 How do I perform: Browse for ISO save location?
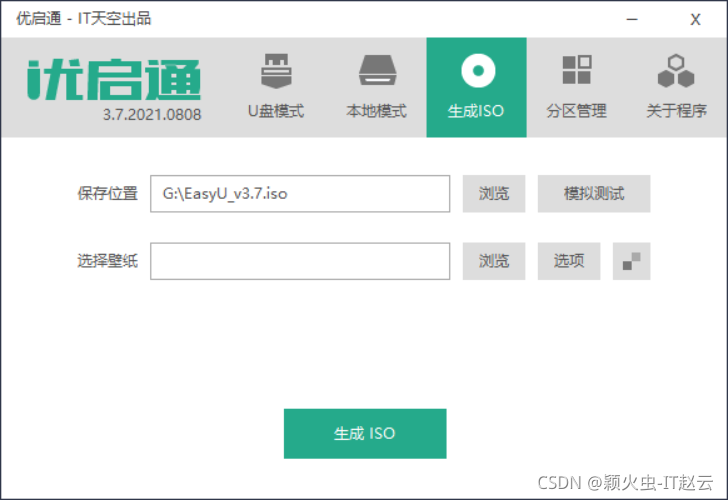tap(494, 194)
